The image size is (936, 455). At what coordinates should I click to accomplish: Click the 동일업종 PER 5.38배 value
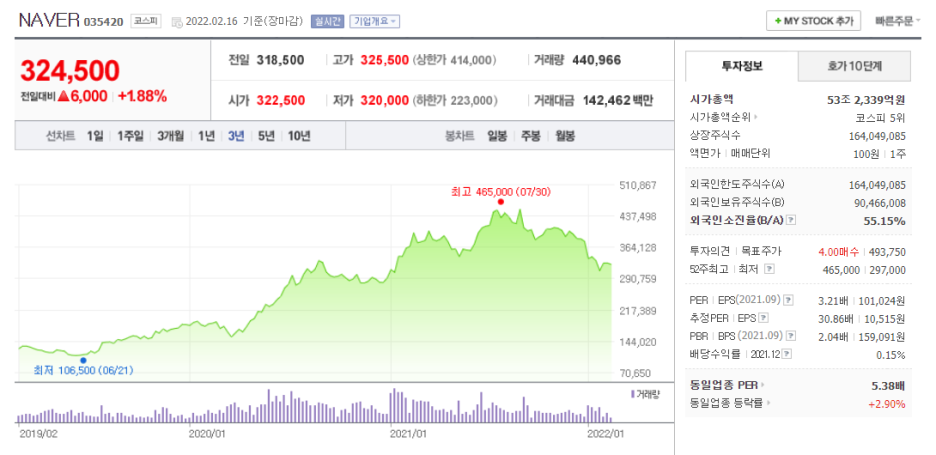pos(888,385)
